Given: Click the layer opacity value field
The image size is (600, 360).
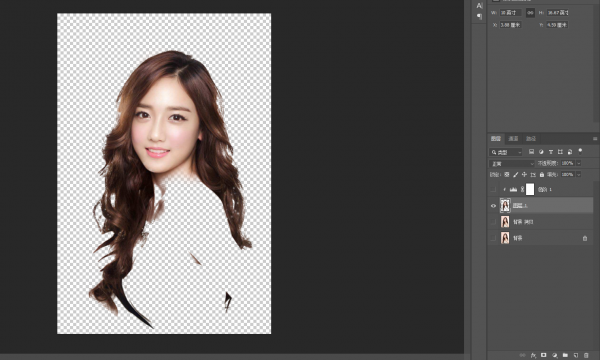Looking at the screenshot, I should [568, 163].
